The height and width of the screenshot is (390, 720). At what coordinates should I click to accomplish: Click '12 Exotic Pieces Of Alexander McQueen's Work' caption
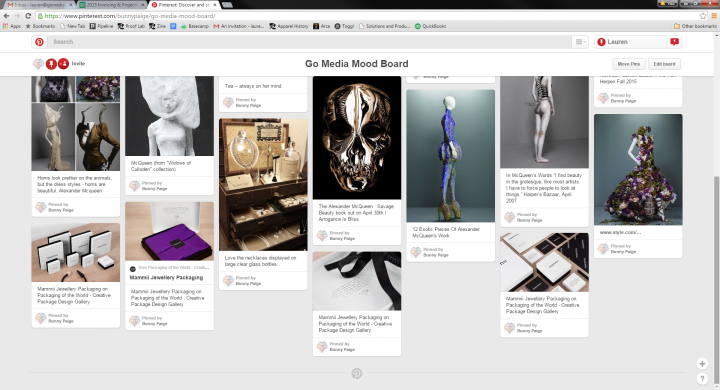pos(446,232)
